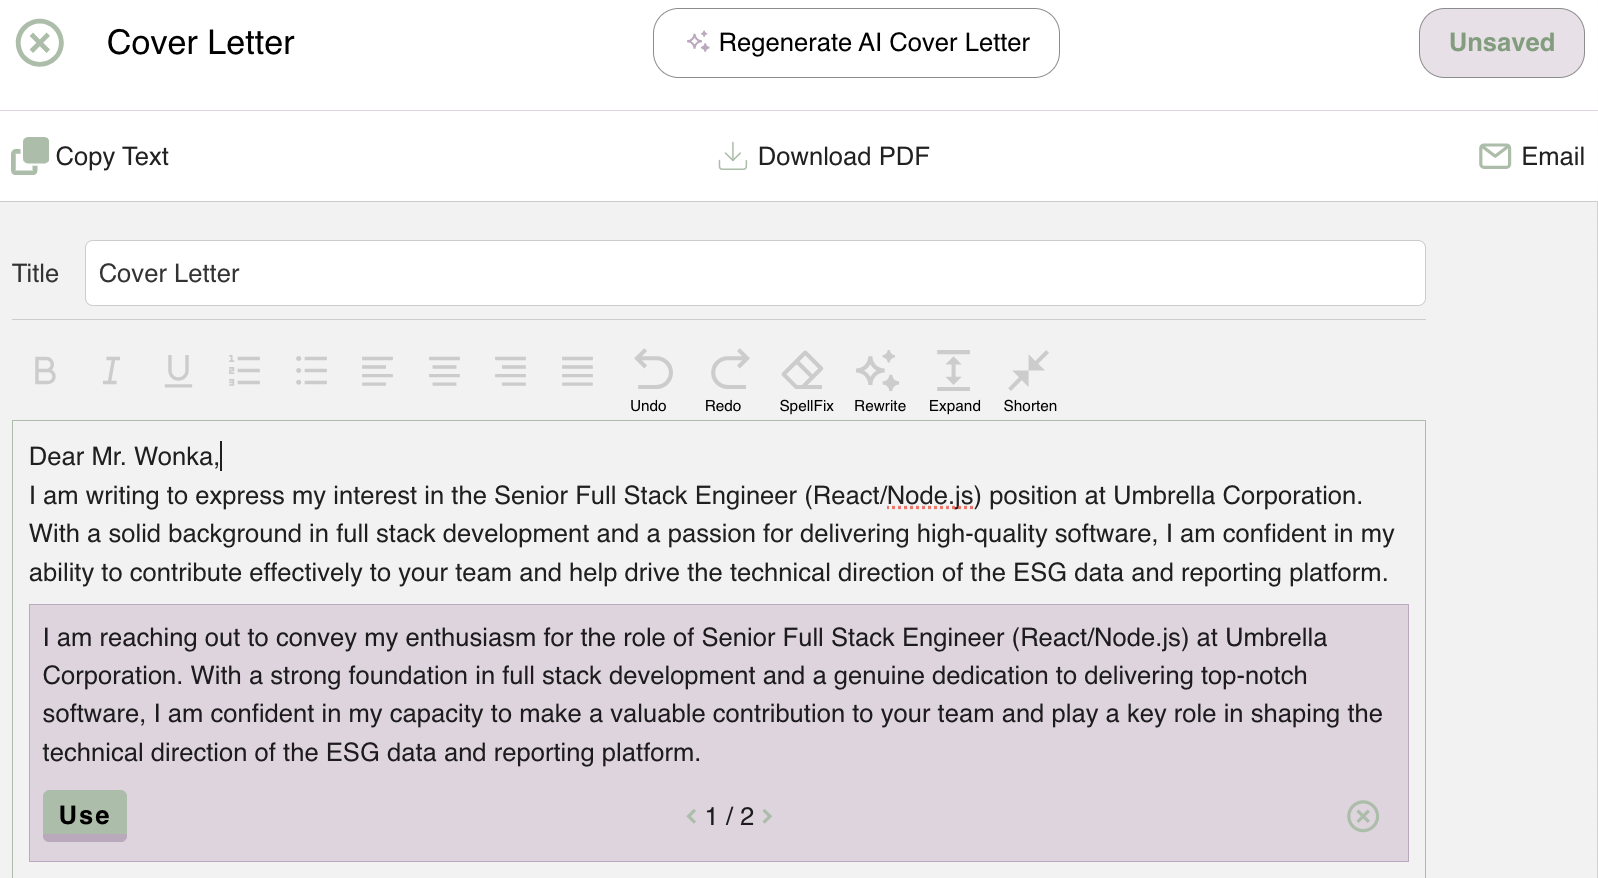
Task: Justify the text alignment
Action: 577,371
